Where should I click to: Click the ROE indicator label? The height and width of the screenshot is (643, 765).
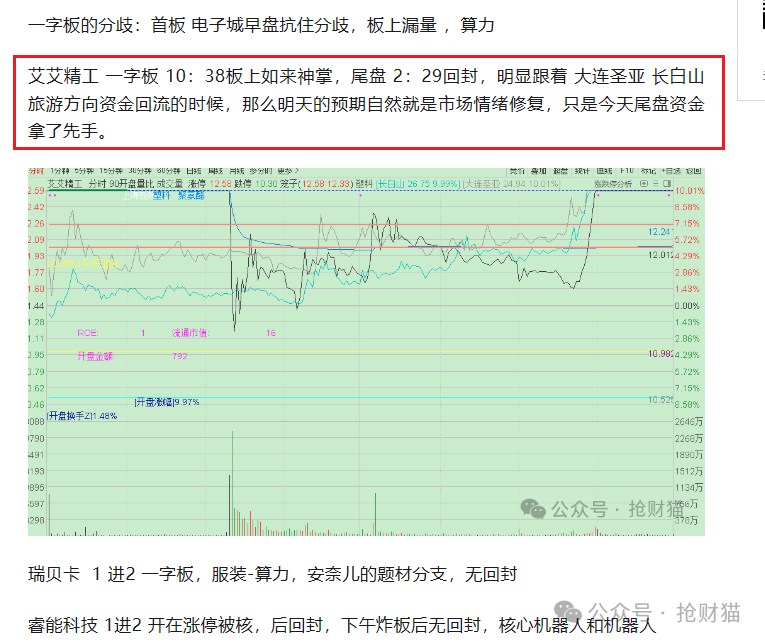(x=88, y=333)
